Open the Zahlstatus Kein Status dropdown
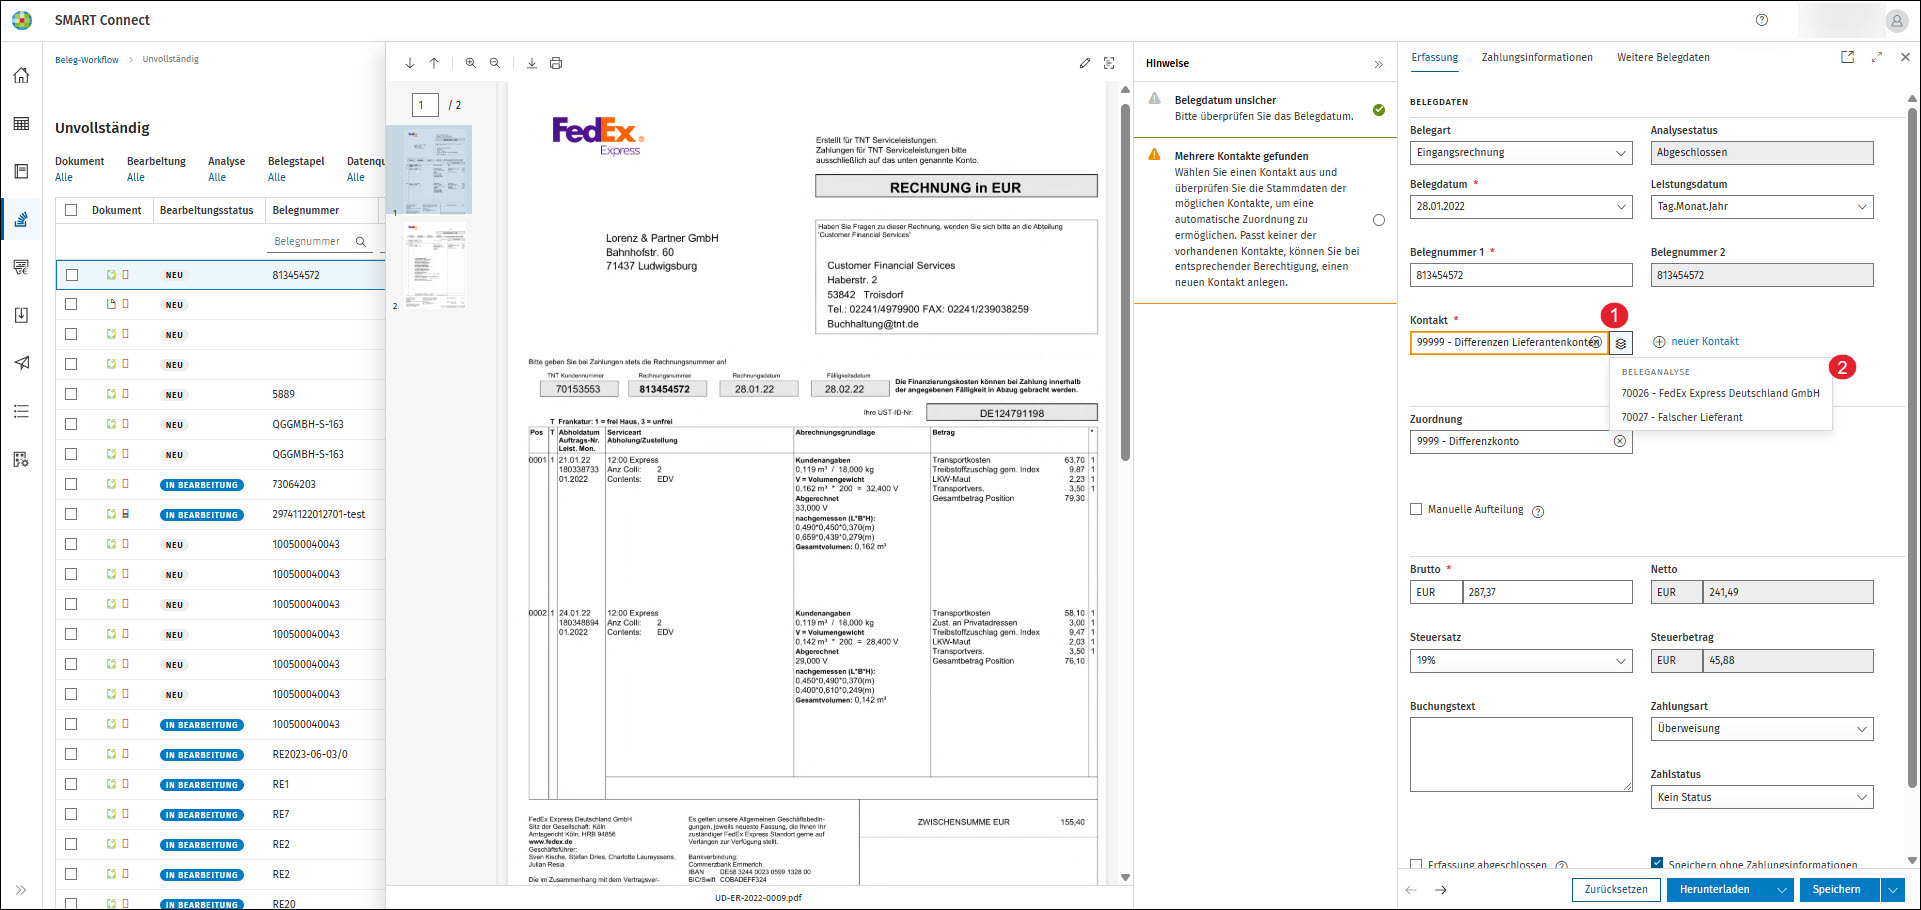Viewport: 1921px width, 910px height. (1762, 797)
